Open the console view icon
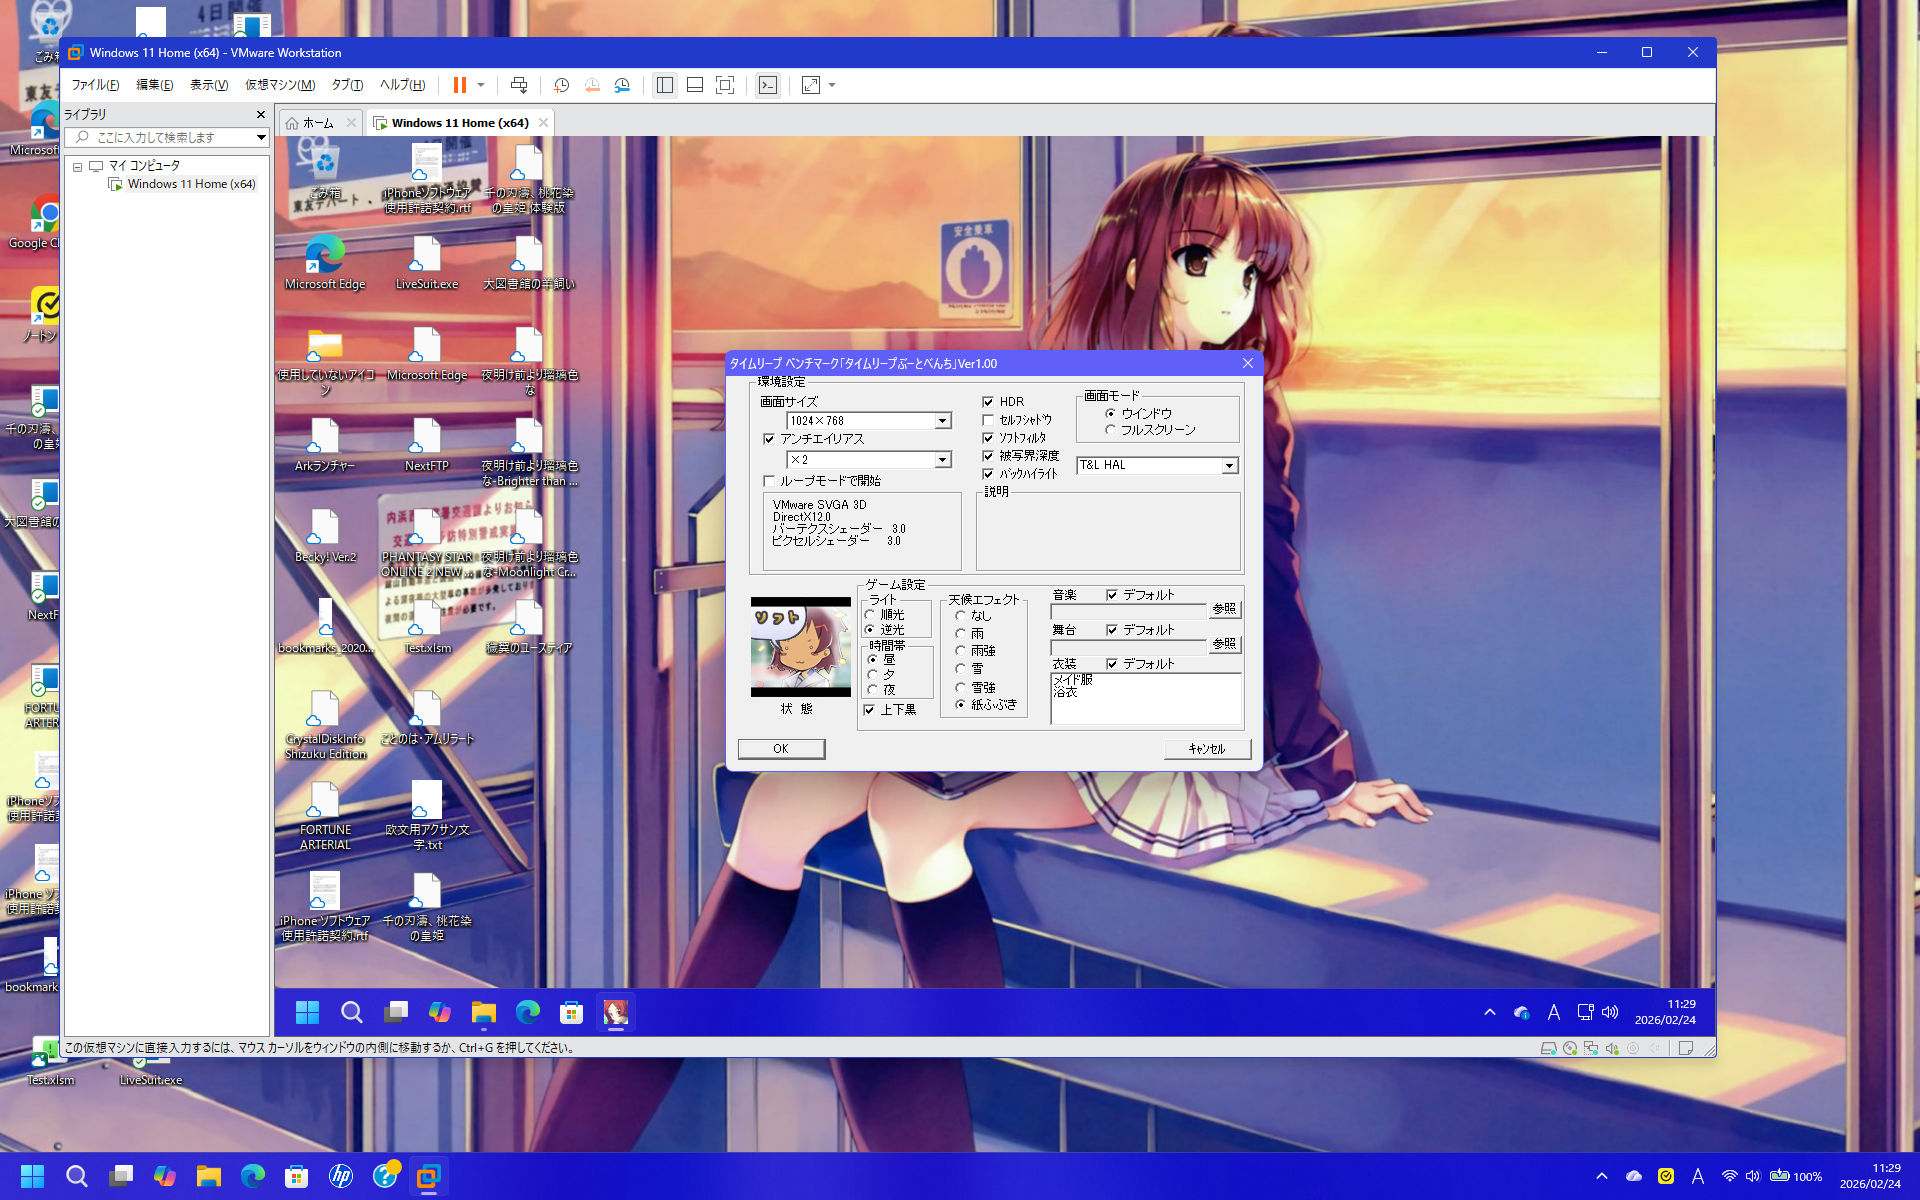The height and width of the screenshot is (1200, 1920). tap(767, 85)
